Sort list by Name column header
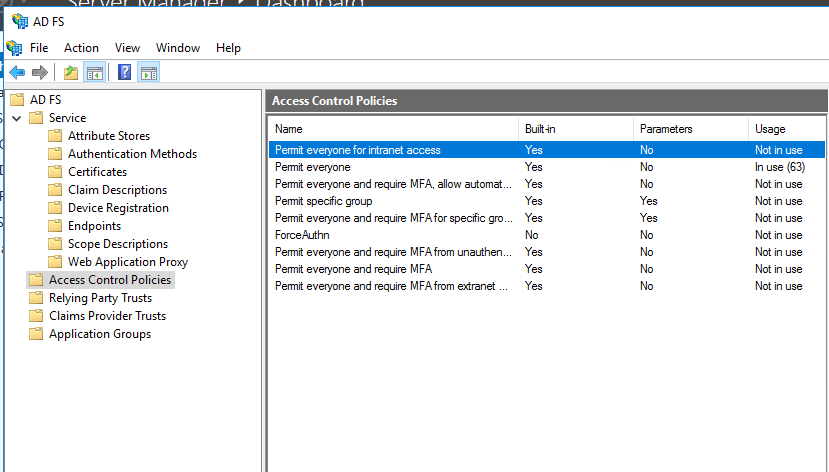 coord(393,128)
